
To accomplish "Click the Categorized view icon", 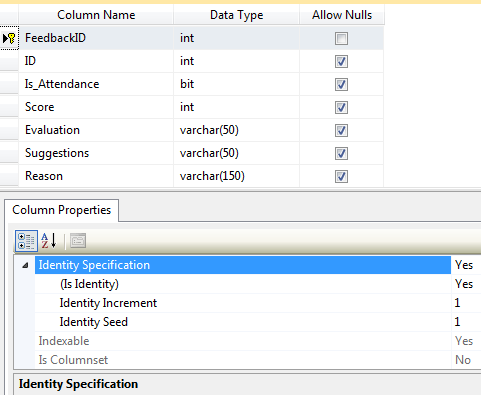I will [x=26, y=241].
